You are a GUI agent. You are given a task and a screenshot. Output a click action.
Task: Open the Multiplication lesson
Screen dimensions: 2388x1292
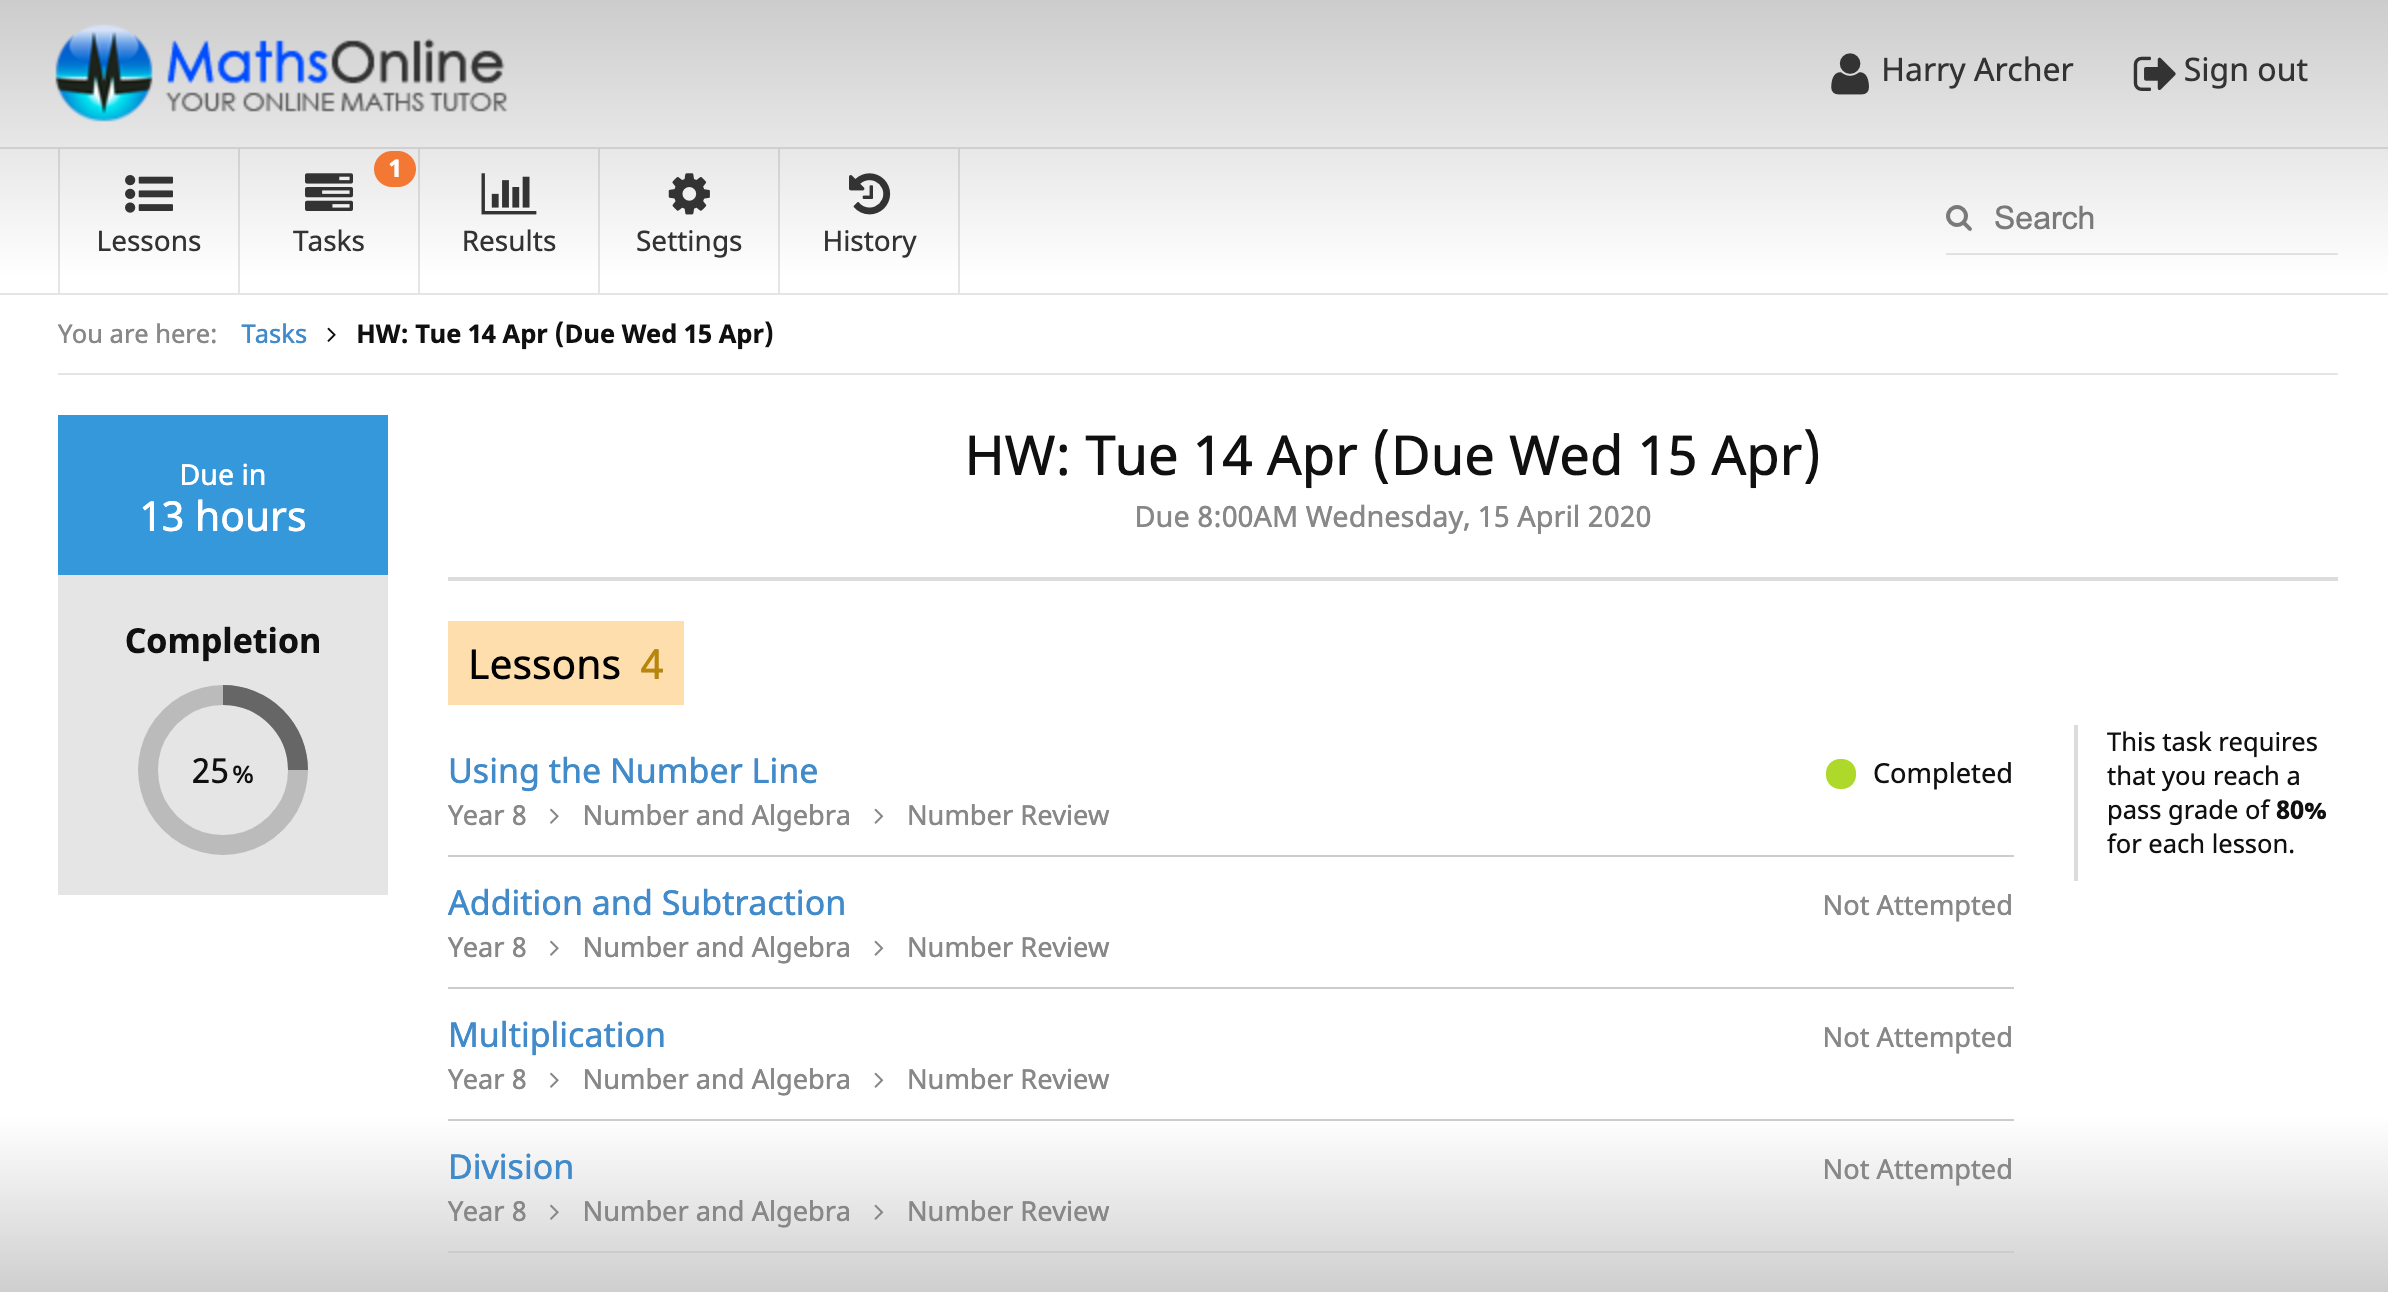tap(556, 1034)
